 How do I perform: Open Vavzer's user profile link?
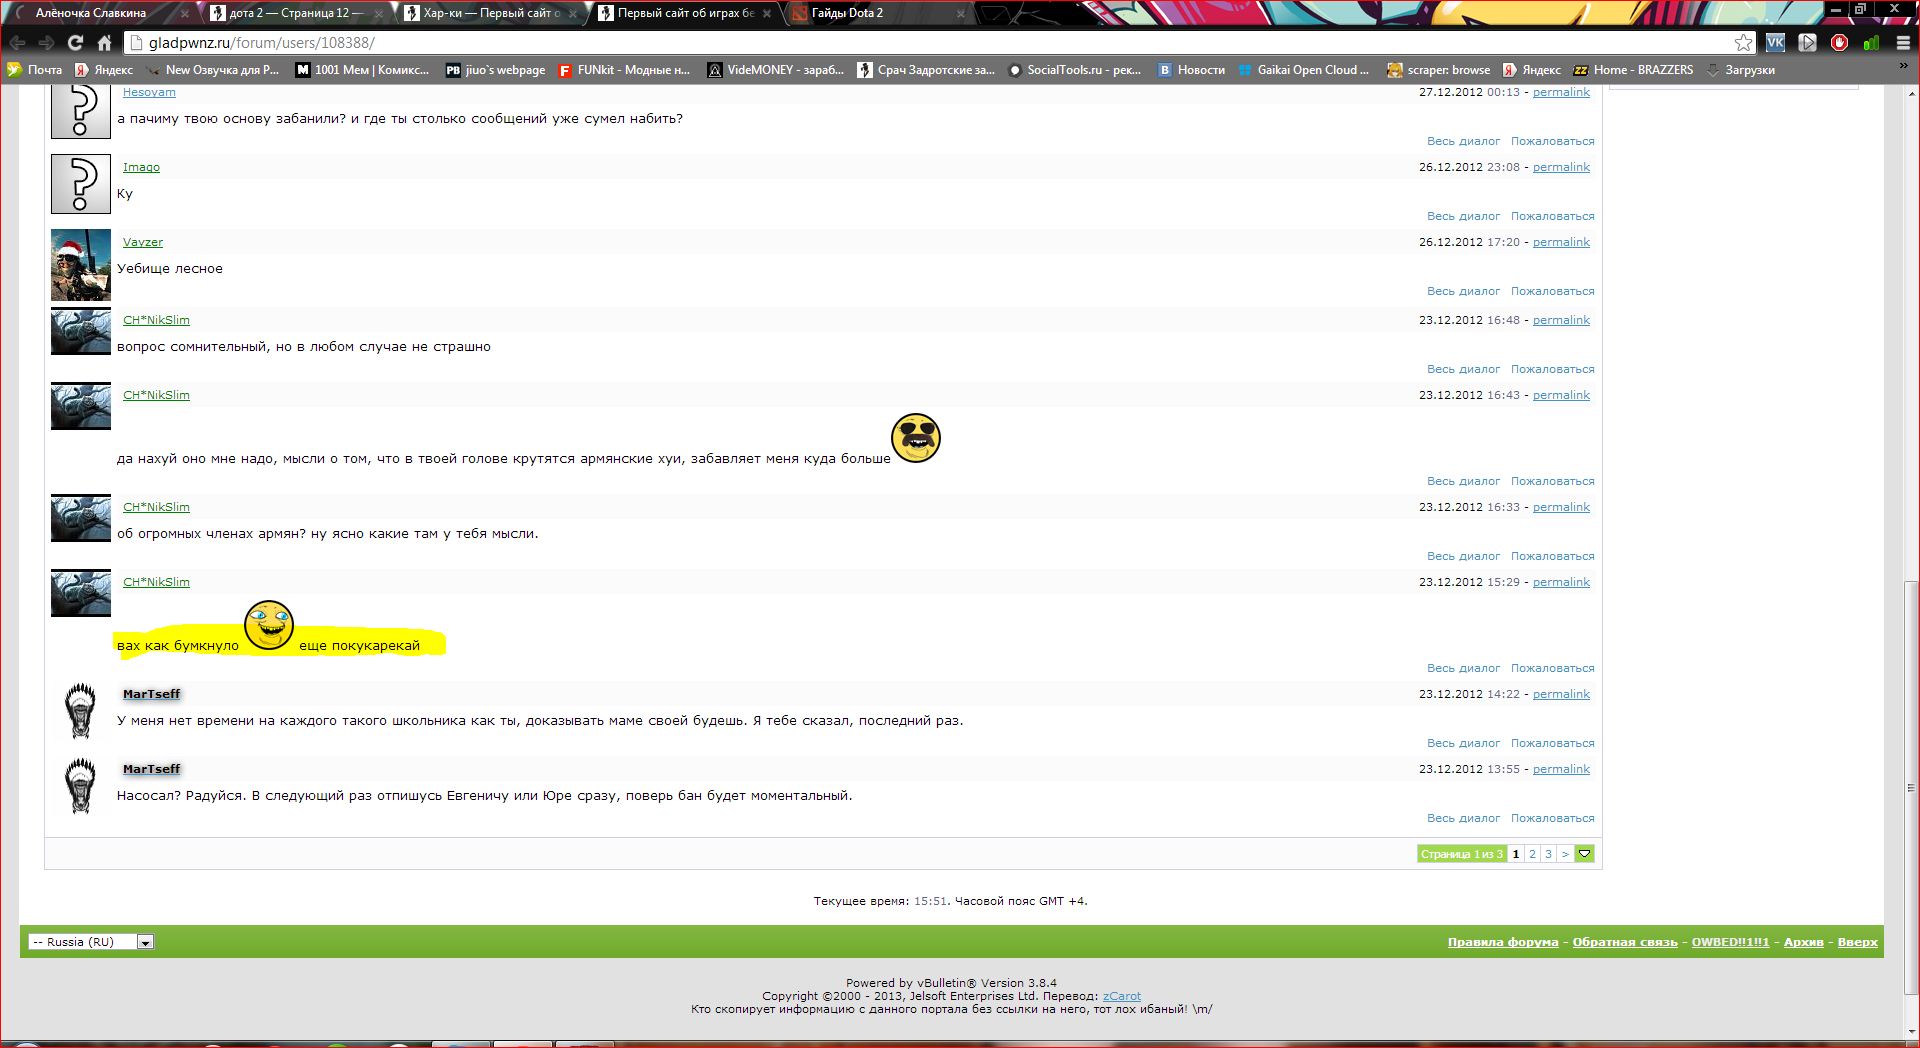pos(143,242)
